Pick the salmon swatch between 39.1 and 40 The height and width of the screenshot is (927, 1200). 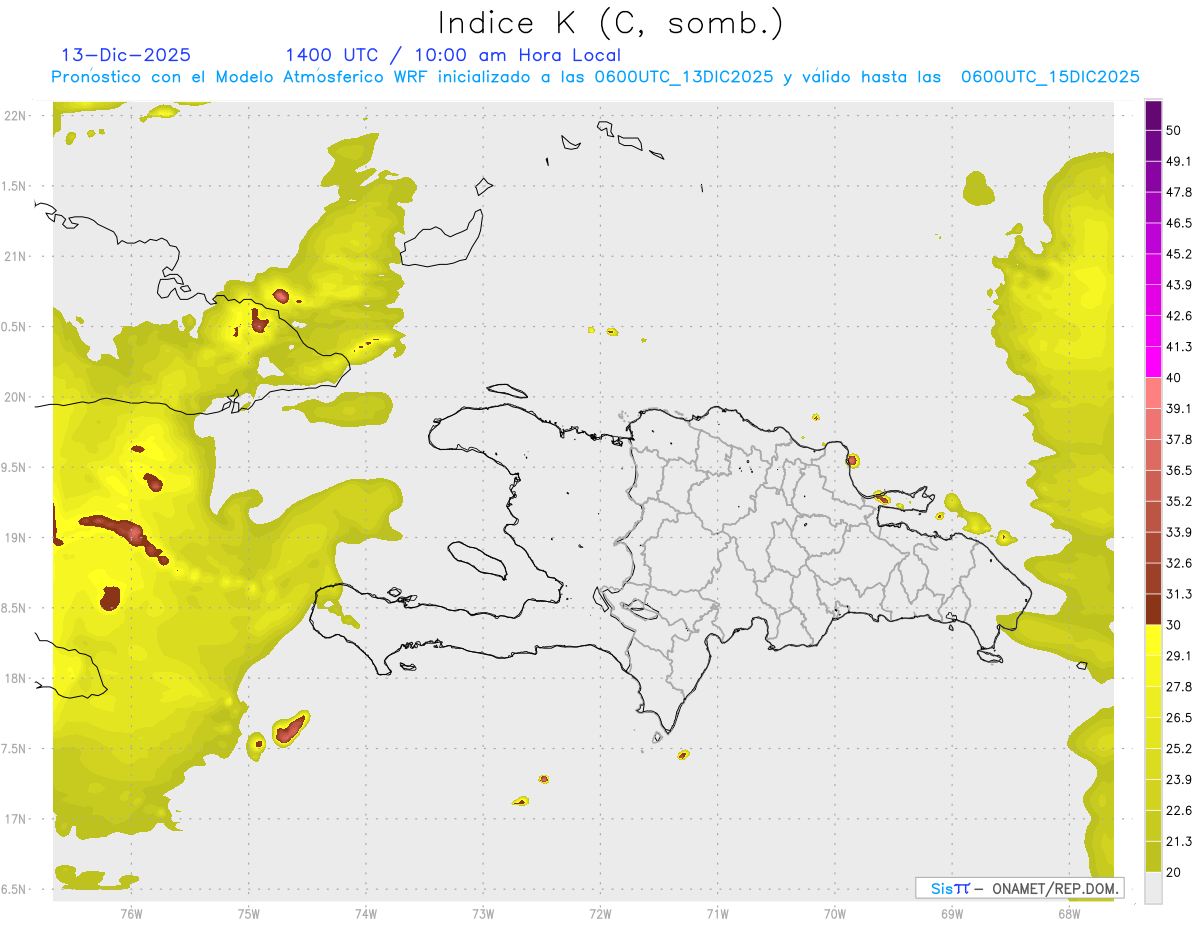[x=1153, y=393]
